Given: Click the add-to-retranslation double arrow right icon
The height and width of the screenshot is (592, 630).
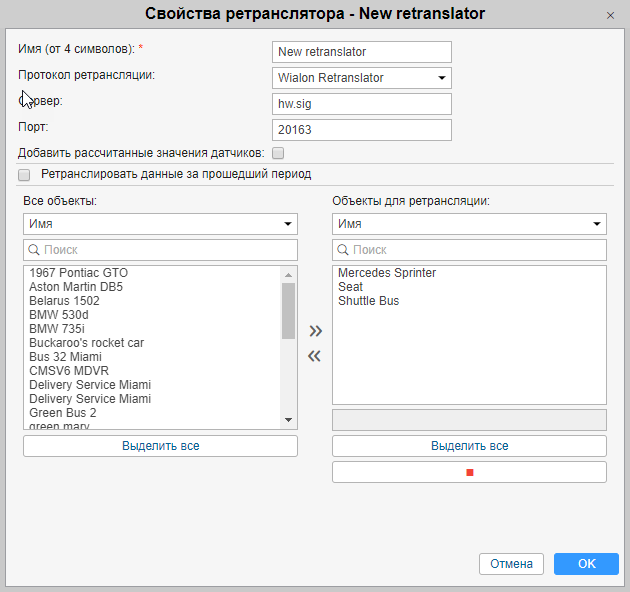Looking at the screenshot, I should coord(315,331).
